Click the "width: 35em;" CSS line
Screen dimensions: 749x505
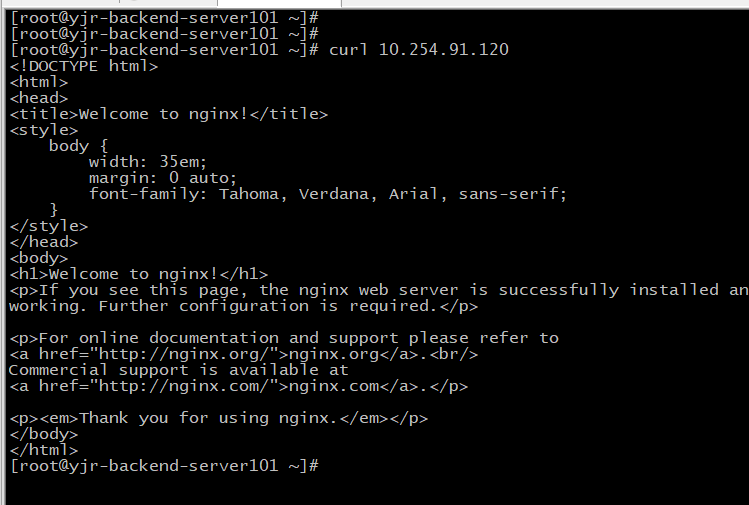coord(147,162)
